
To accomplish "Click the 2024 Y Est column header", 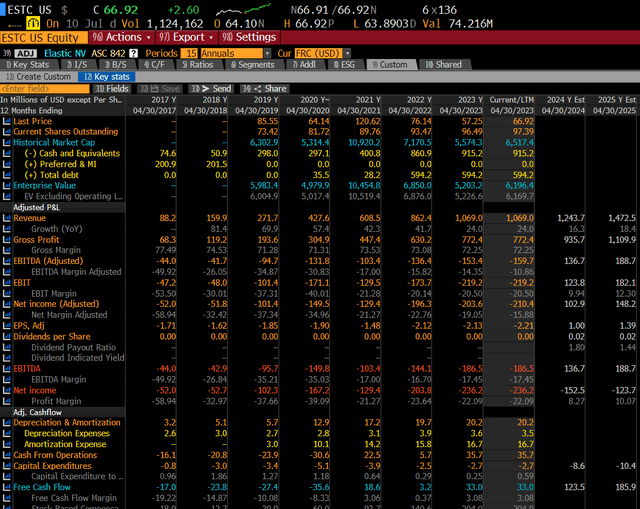I will 566,100.
